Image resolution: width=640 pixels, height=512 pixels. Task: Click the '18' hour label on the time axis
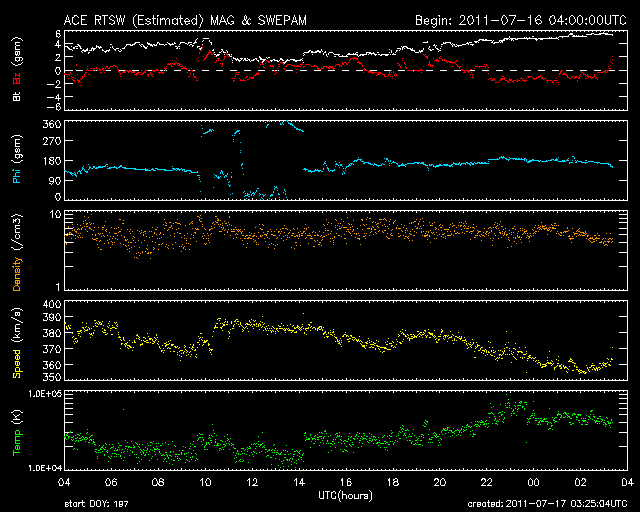393,483
